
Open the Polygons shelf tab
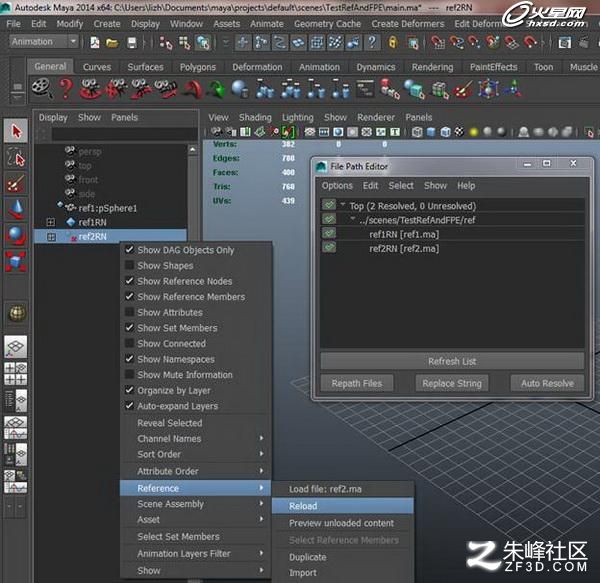click(198, 67)
